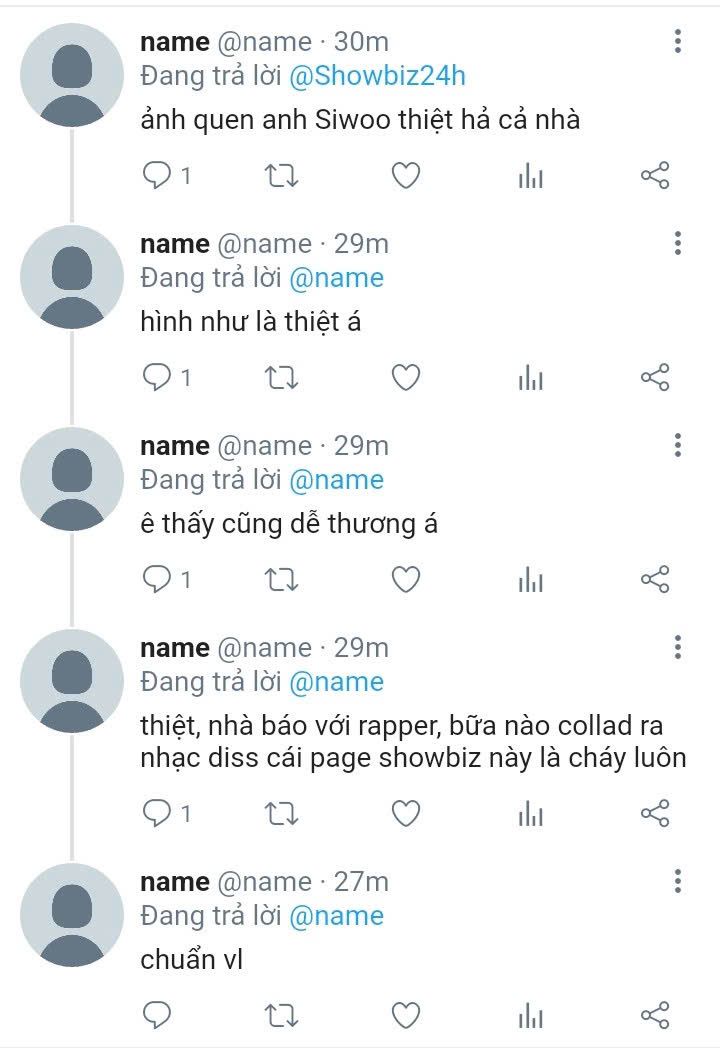Screen dimensions: 720x1048
Task: Open three-dot menu on 'nhà báo với rapper' tweet
Action: tap(678, 648)
